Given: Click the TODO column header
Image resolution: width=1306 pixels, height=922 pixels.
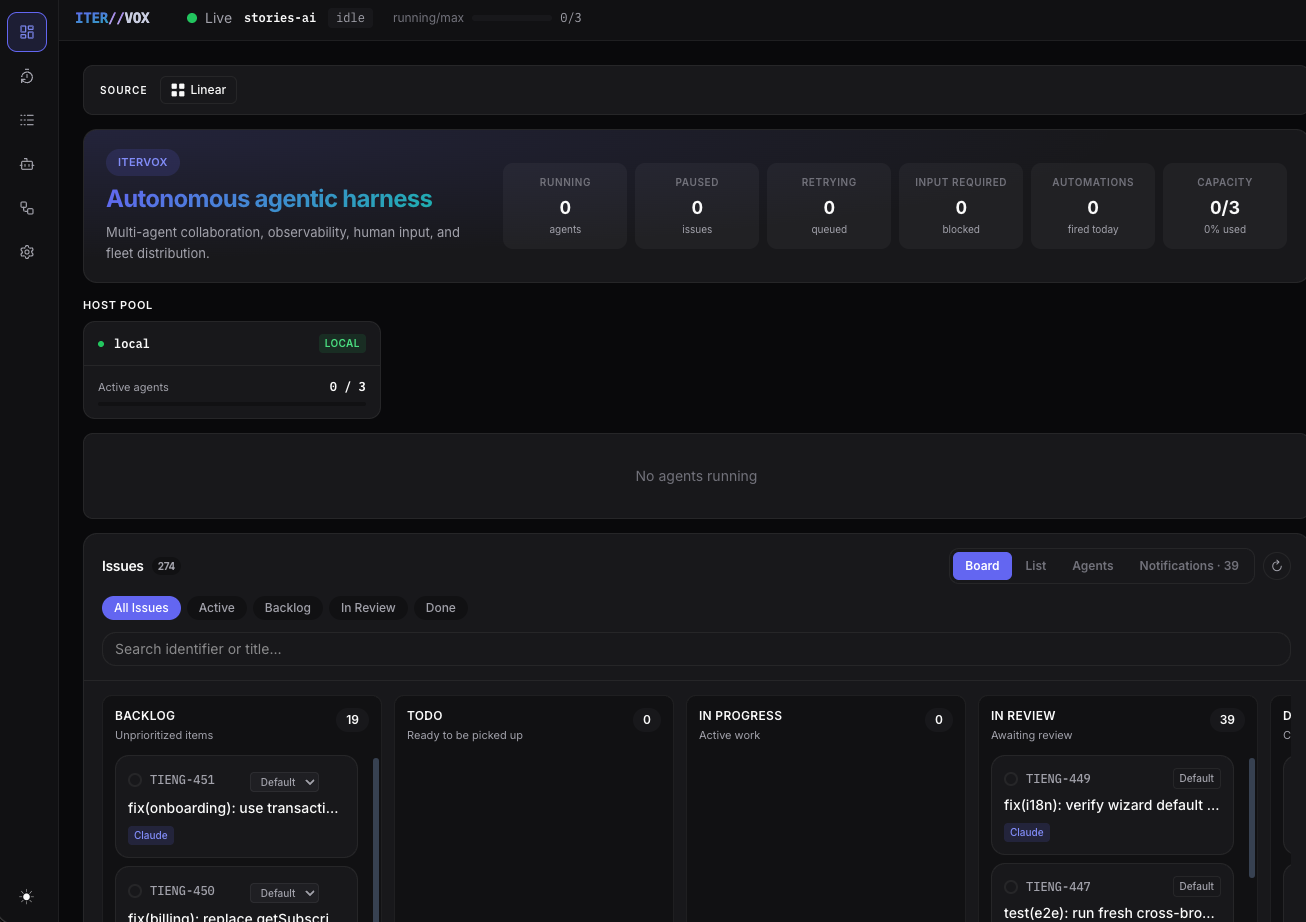Looking at the screenshot, I should 425,716.
